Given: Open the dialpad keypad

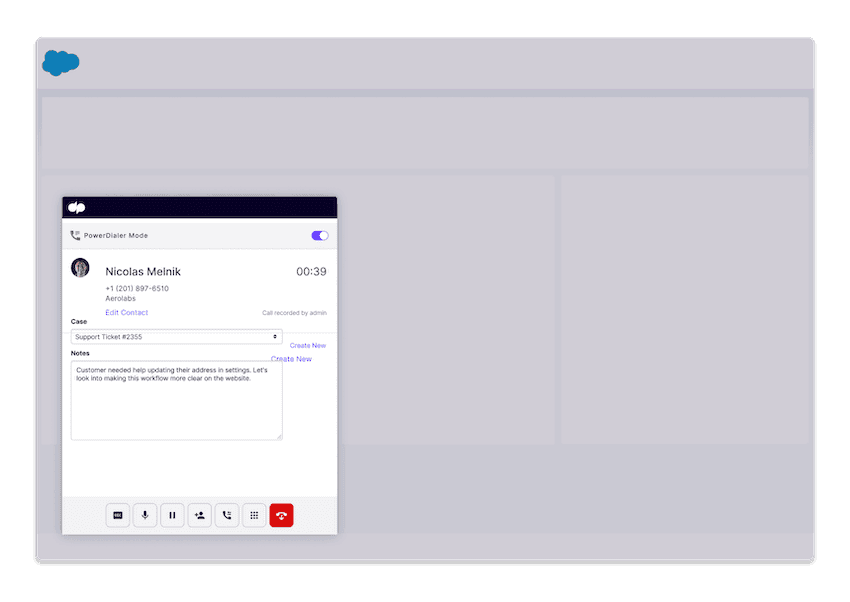Looking at the screenshot, I should click(x=253, y=515).
